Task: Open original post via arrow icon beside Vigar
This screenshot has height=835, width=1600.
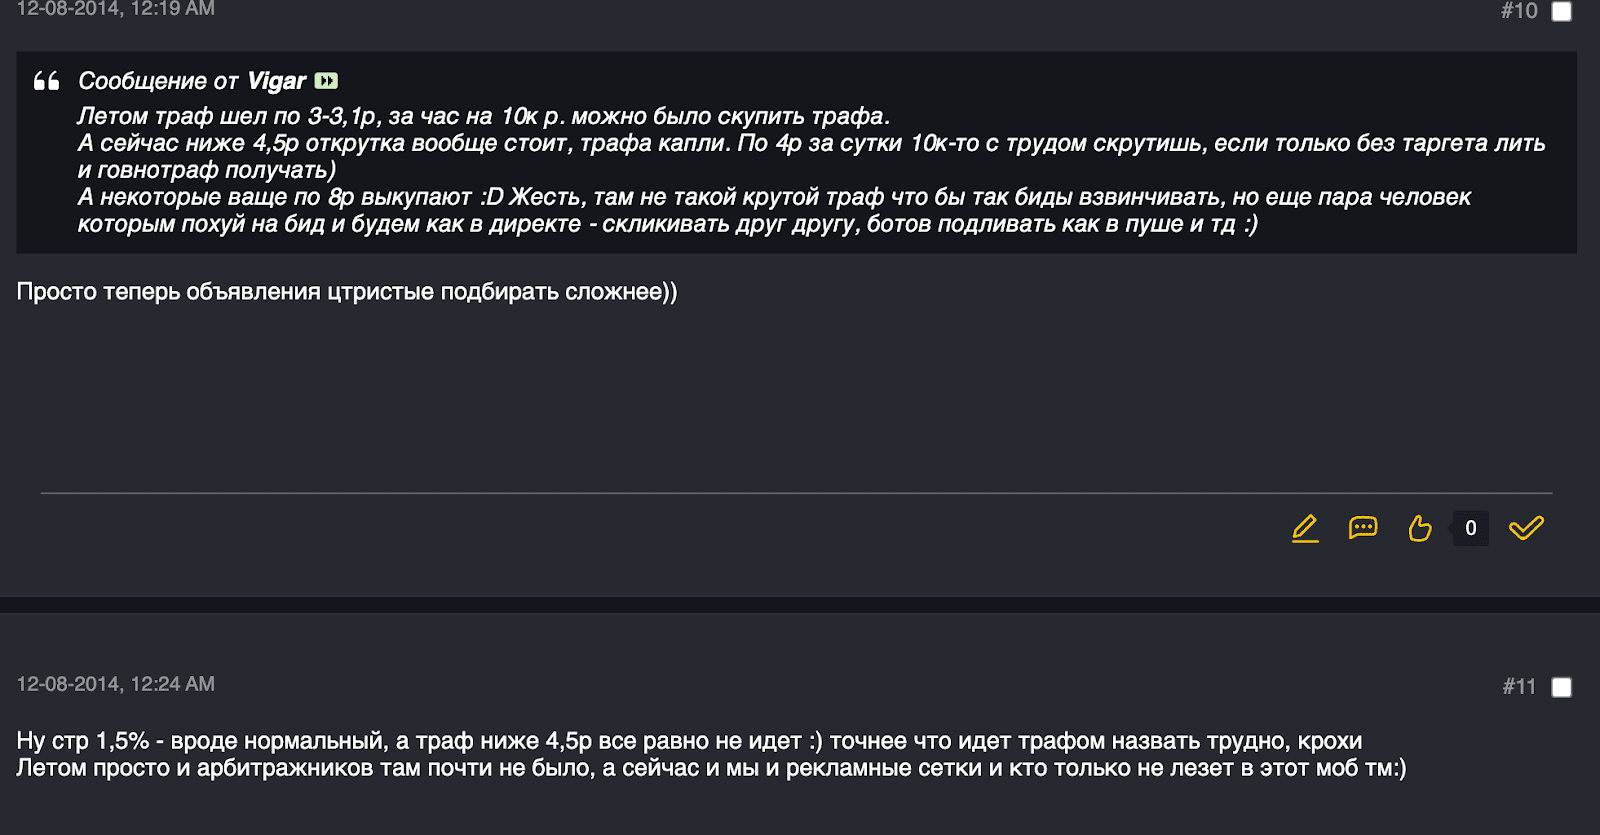Action: [326, 81]
